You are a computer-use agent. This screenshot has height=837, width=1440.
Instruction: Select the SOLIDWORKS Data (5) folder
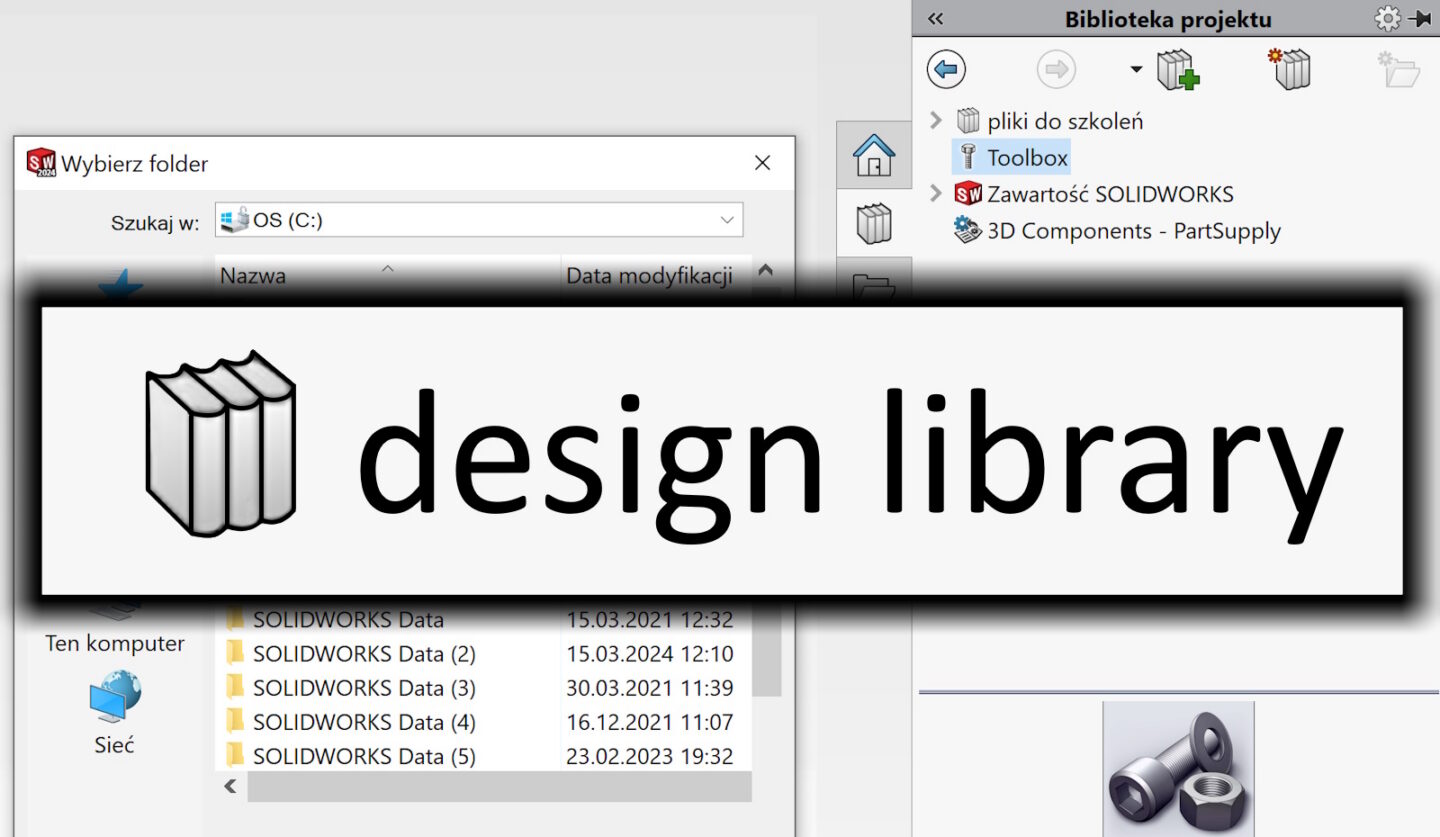click(x=364, y=756)
